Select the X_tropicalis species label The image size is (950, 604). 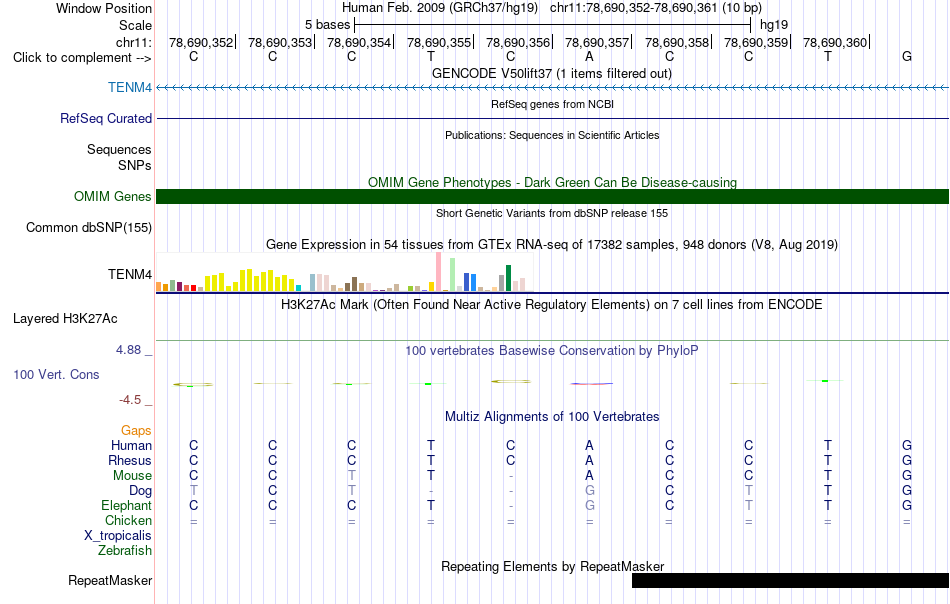coord(118,536)
